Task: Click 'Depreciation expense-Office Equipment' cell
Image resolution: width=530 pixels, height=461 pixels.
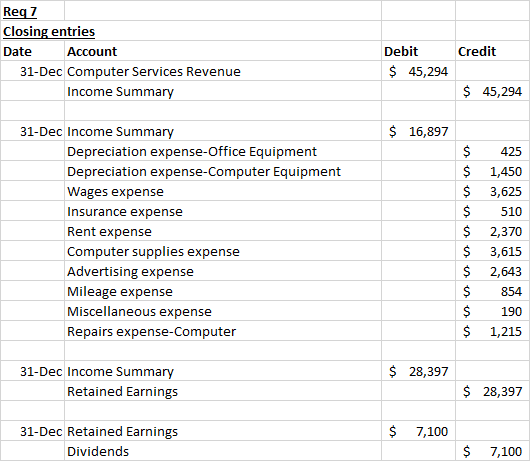Action: (x=223, y=151)
